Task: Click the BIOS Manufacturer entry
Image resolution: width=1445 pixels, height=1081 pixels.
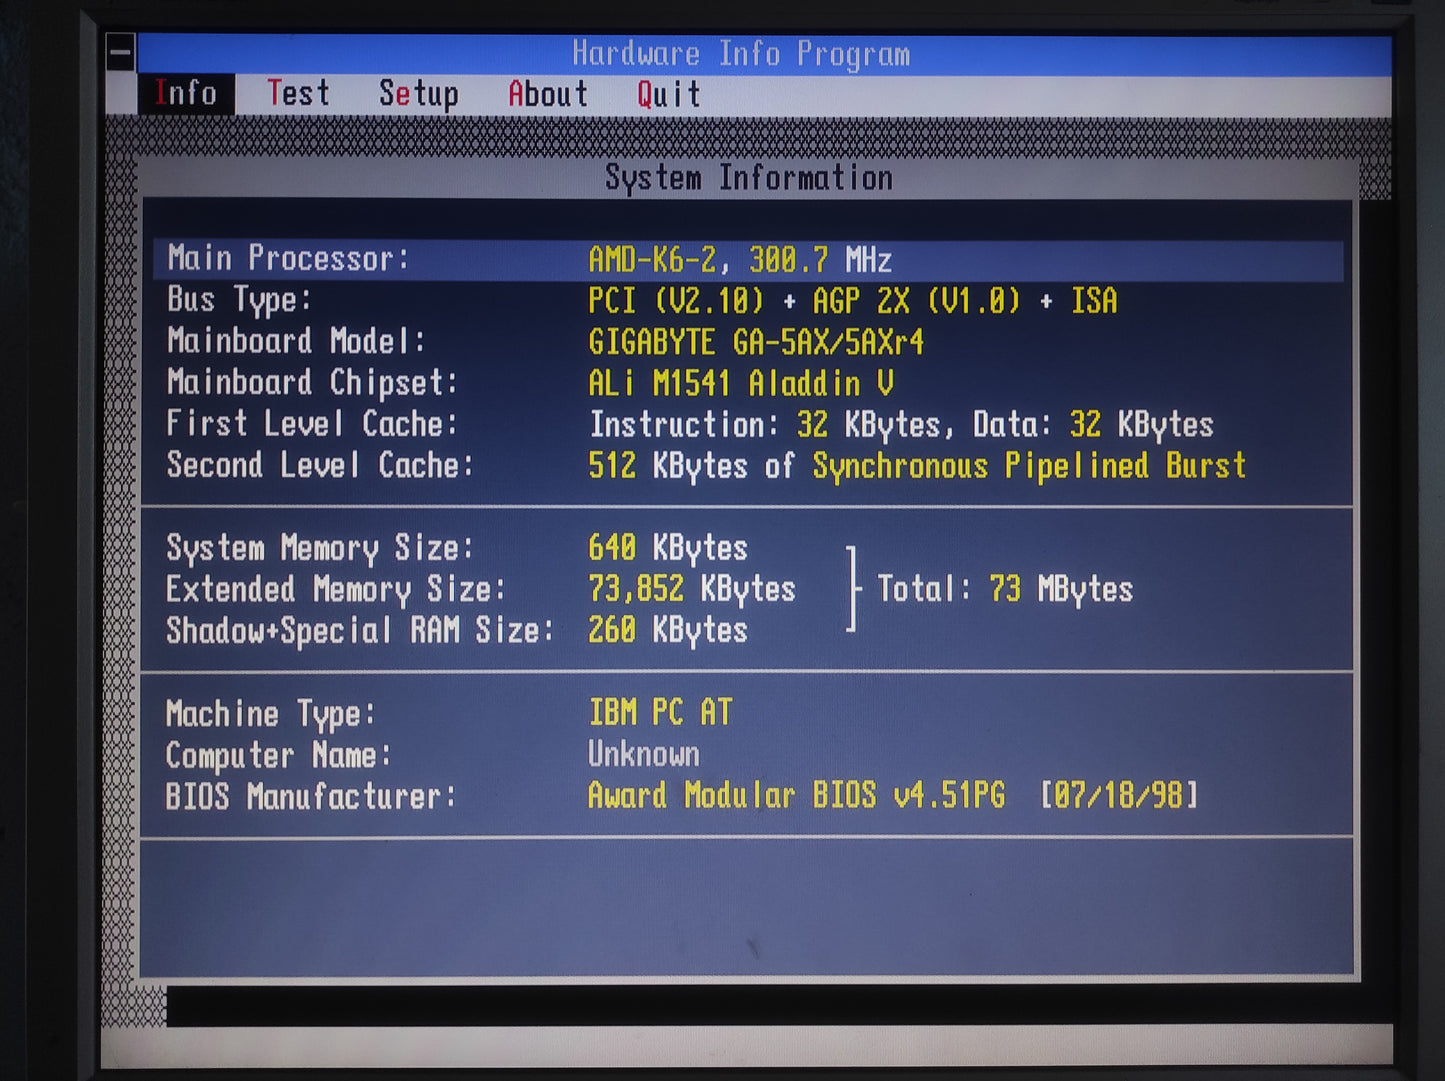Action: click(x=680, y=796)
